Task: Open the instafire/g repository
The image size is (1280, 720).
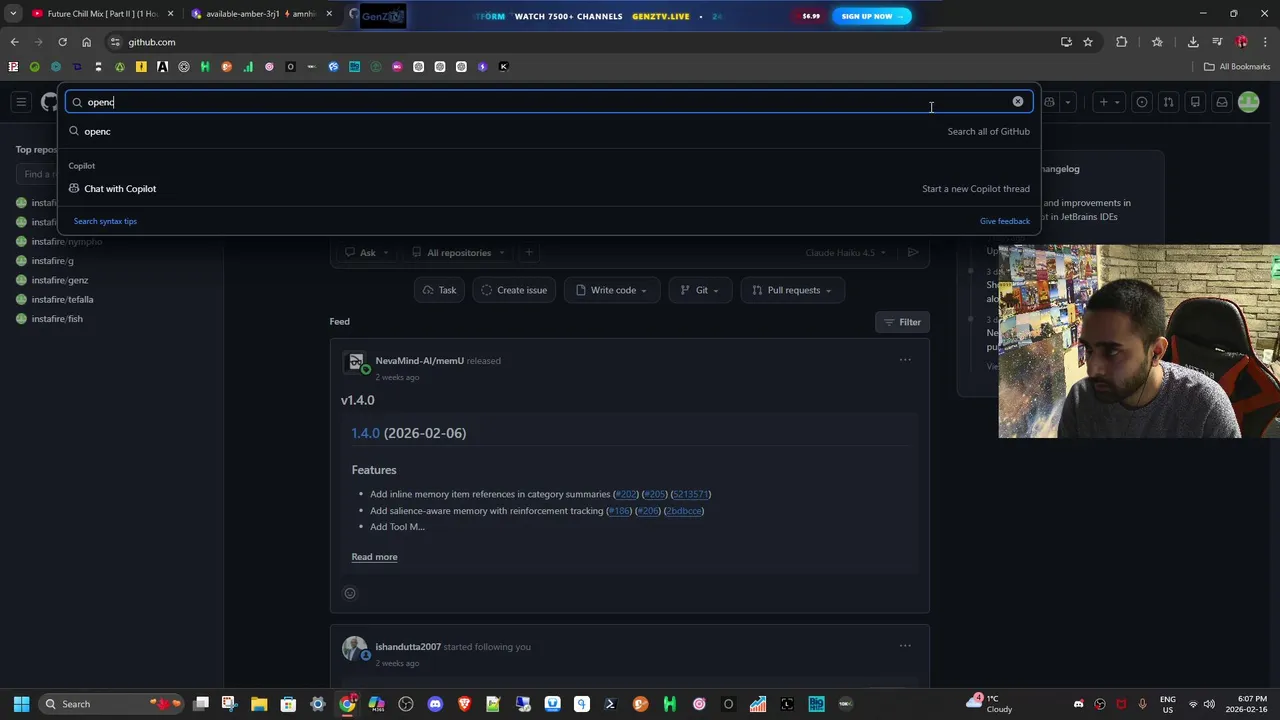Action: click(52, 261)
